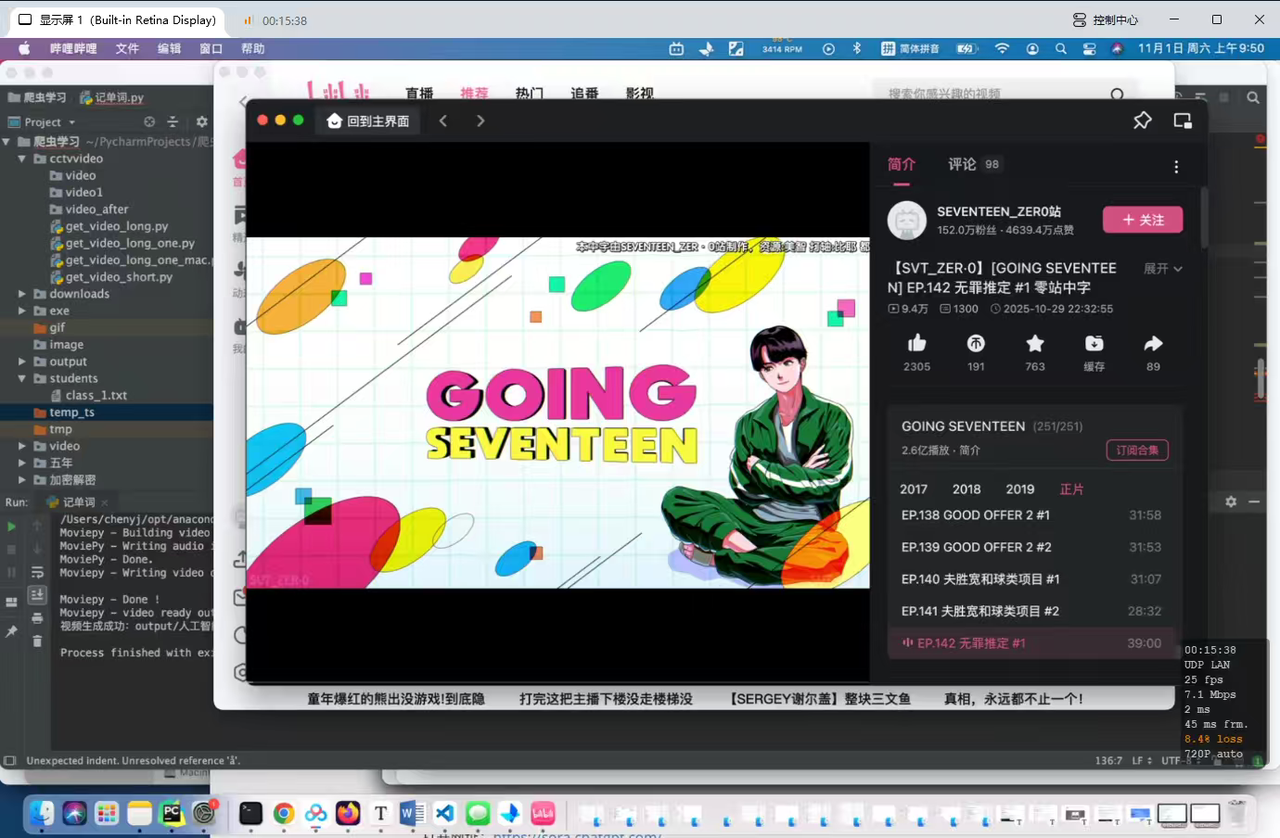Open PyCharm Project panel settings gear
Screen dimensions: 1280x838
201,122
